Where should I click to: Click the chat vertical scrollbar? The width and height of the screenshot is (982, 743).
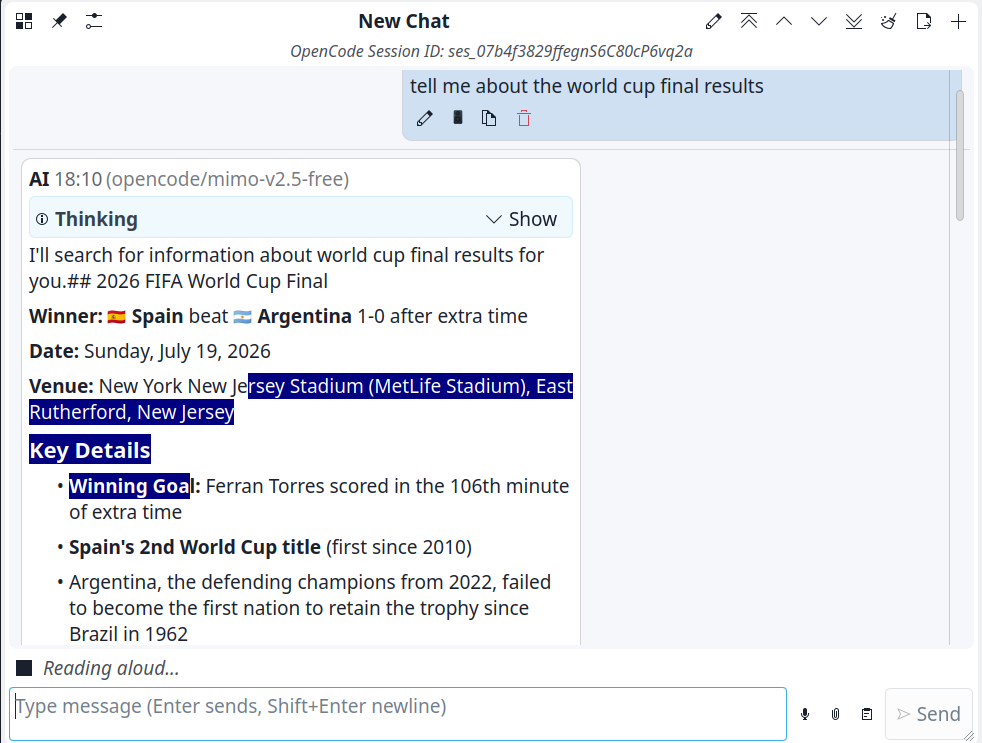click(959, 155)
